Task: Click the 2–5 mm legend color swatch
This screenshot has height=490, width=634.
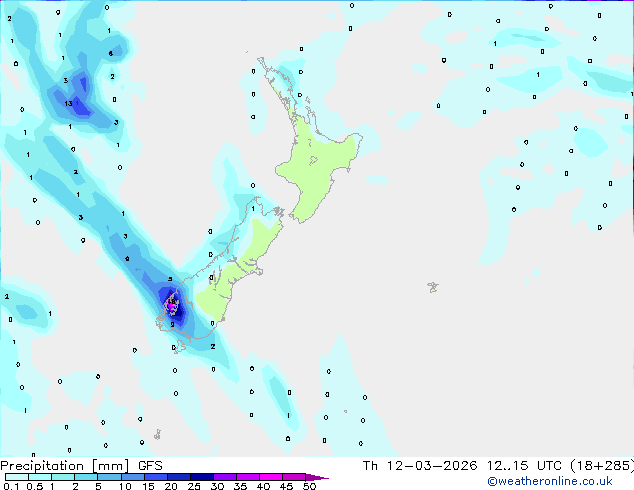Action: 86,477
